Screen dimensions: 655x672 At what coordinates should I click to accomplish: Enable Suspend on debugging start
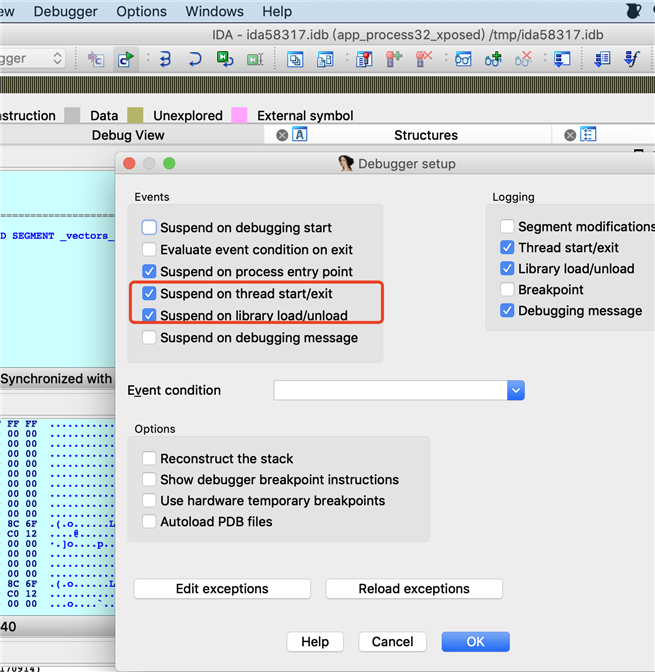coord(149,228)
